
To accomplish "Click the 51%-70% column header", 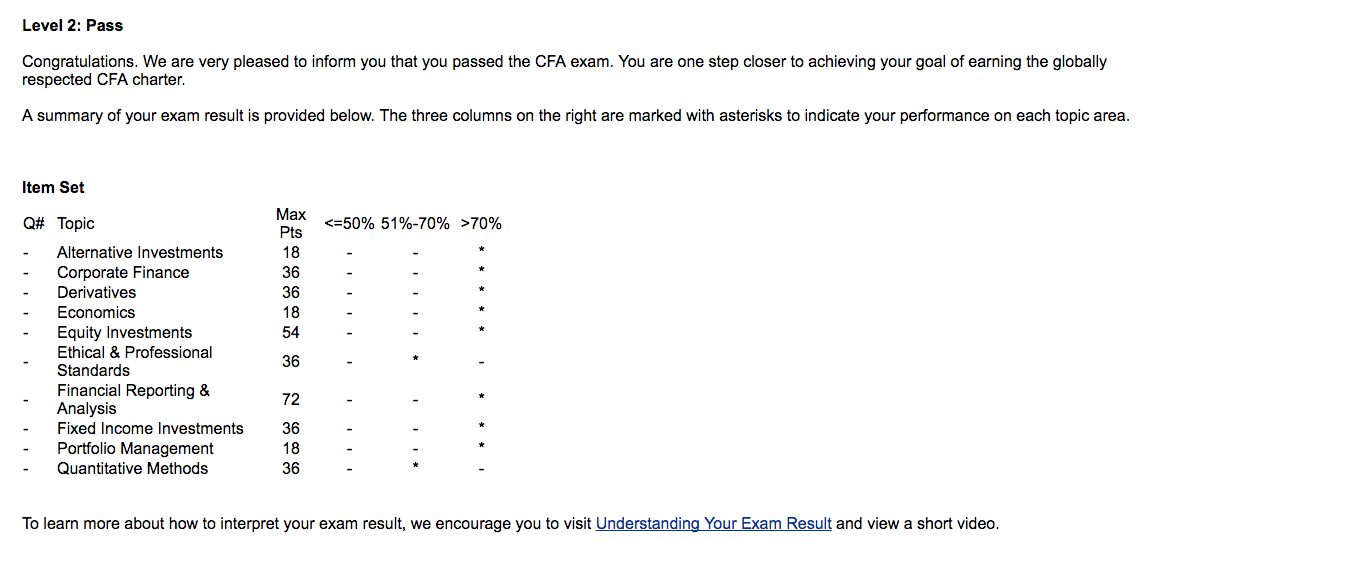I will 415,224.
